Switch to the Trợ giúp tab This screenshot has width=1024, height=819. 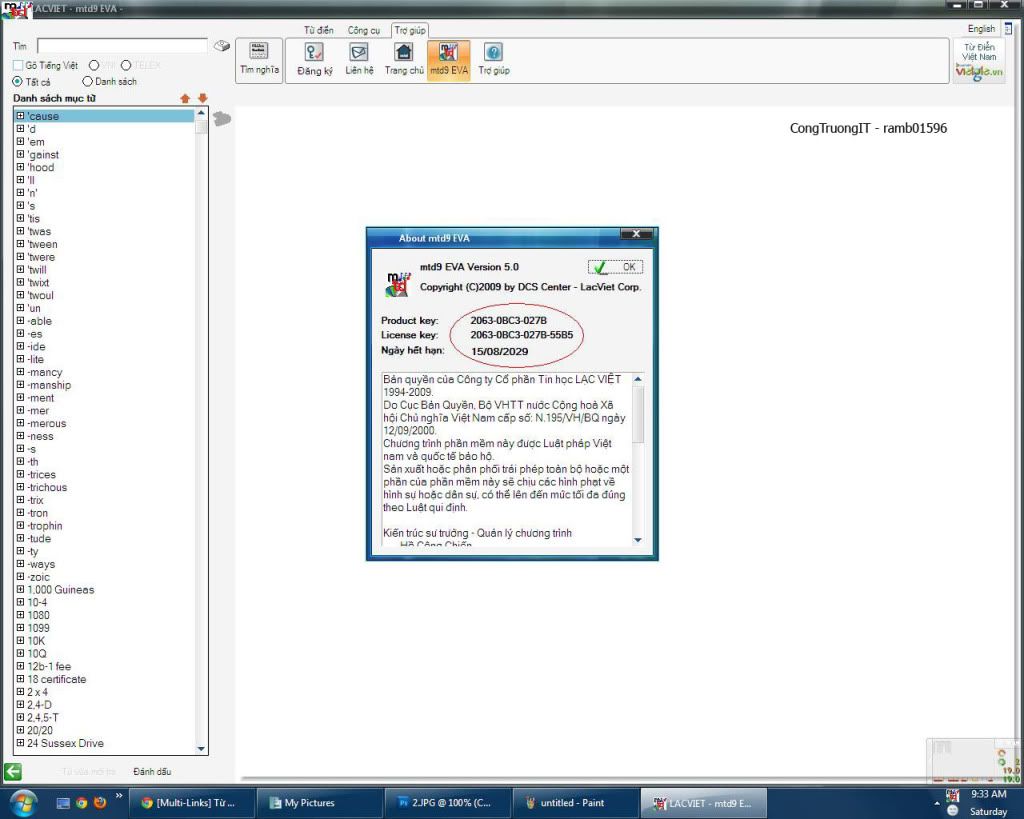[x=410, y=30]
